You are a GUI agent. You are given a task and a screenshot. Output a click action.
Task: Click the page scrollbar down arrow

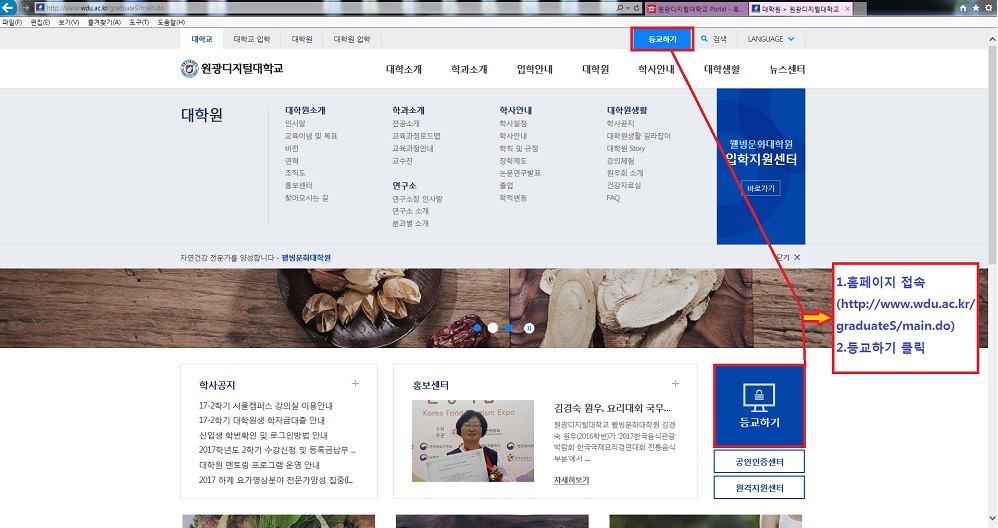[993, 518]
